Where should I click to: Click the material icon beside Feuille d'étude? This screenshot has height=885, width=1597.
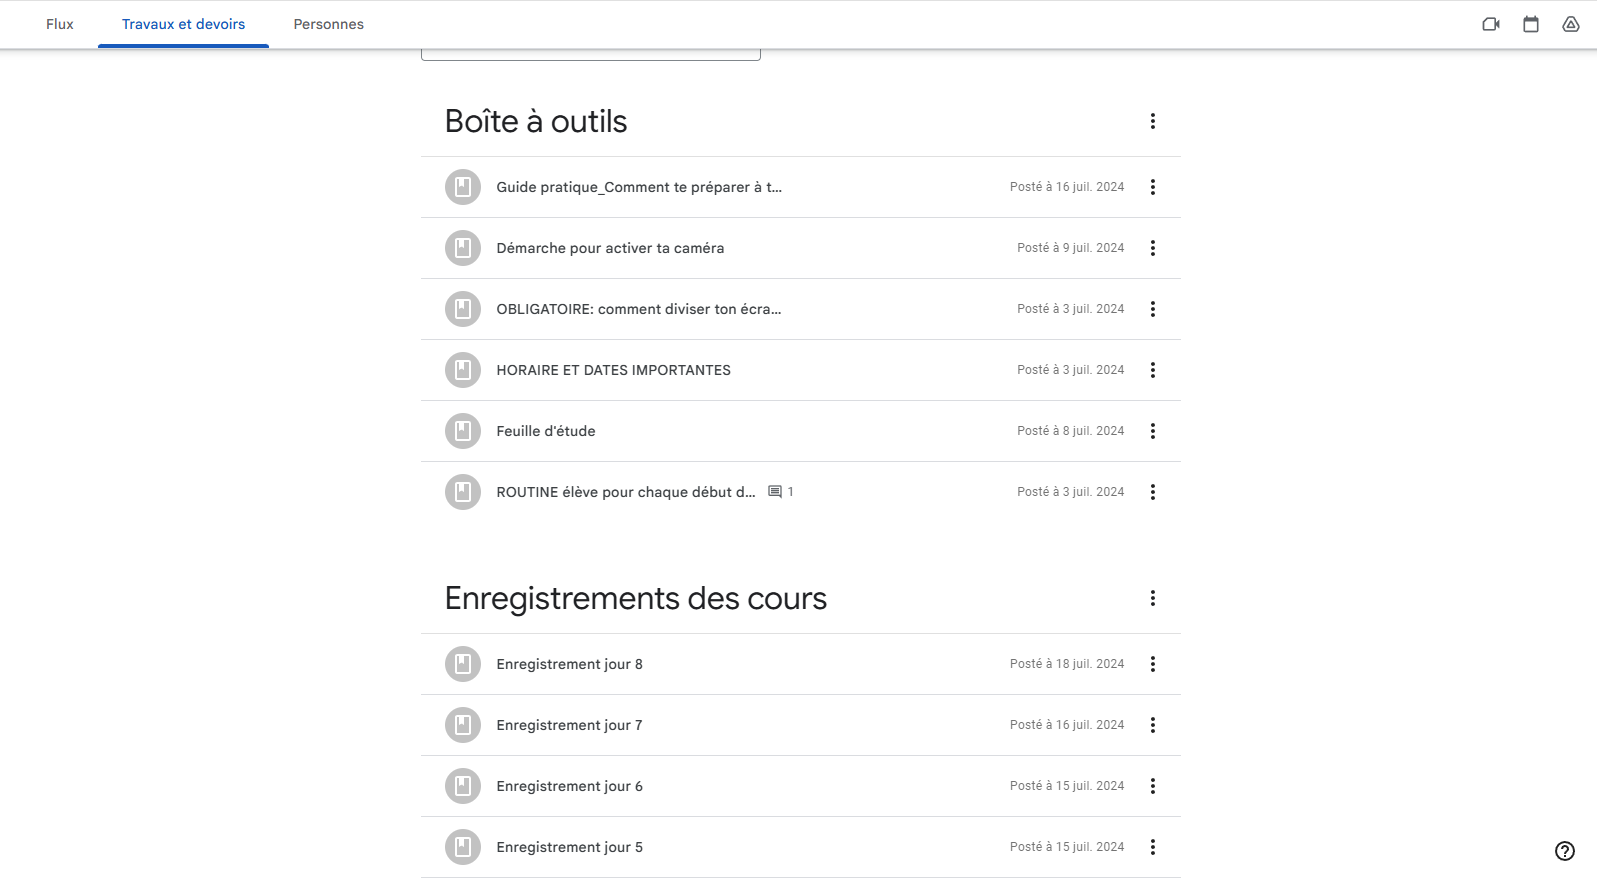click(x=463, y=431)
